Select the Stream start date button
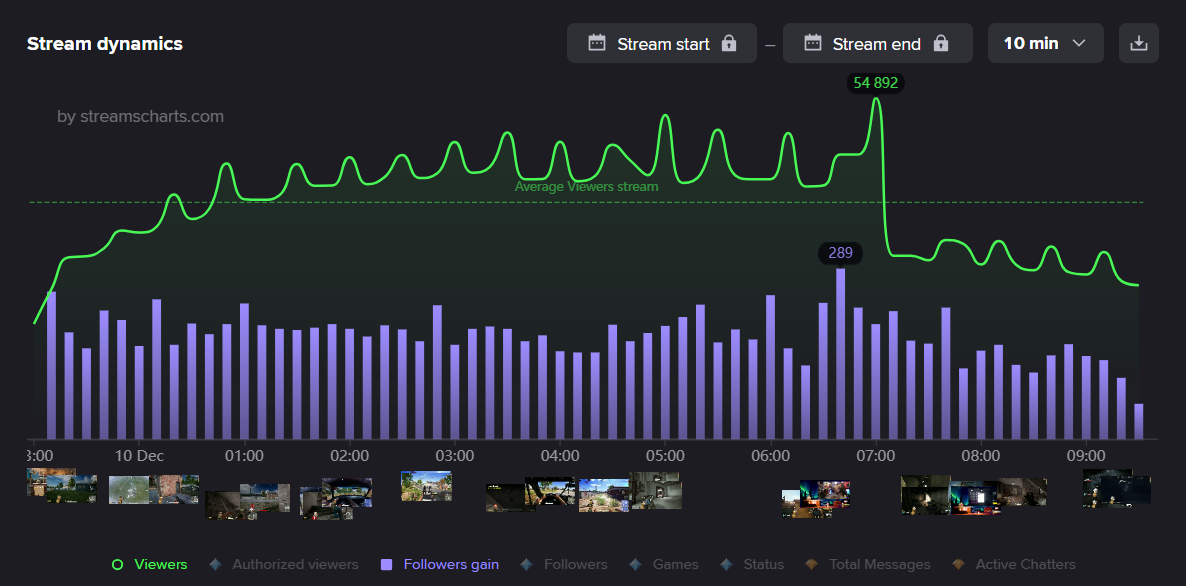The image size is (1186, 586). [x=662, y=43]
